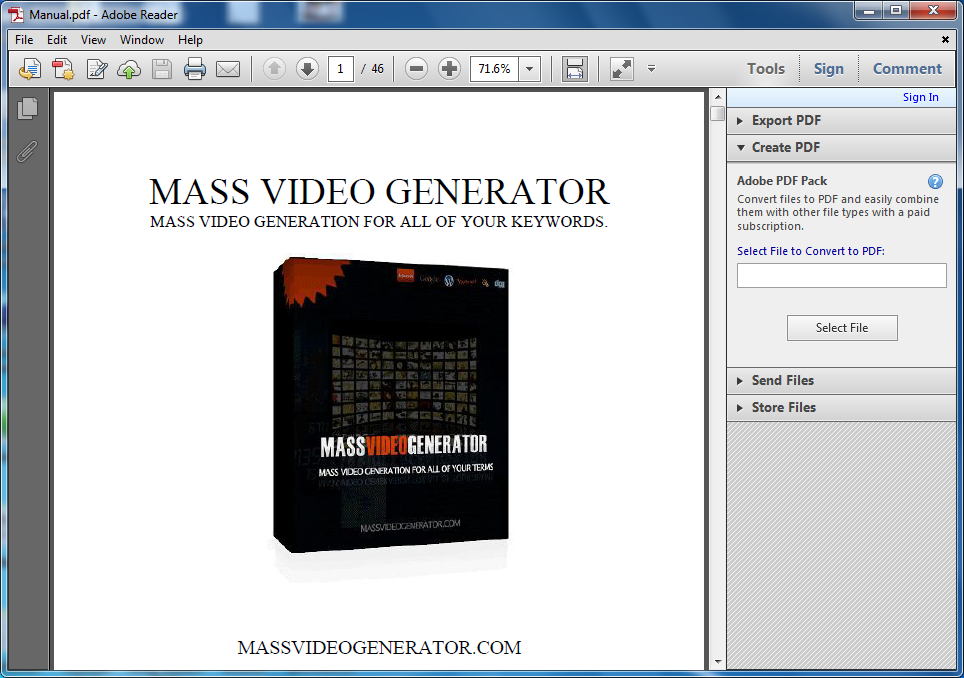Click the Sign In link
This screenshot has height=678, width=964.
coord(920,97)
